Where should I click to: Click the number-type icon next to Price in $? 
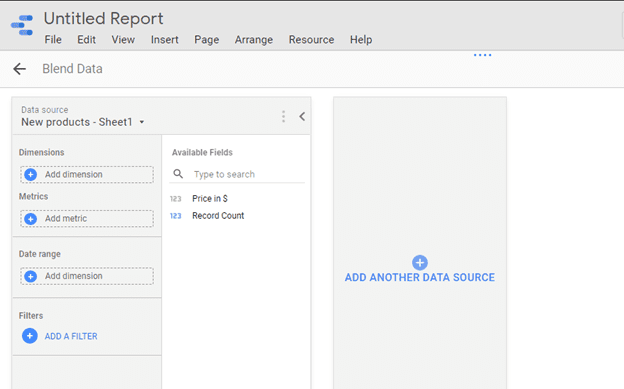tap(176, 199)
